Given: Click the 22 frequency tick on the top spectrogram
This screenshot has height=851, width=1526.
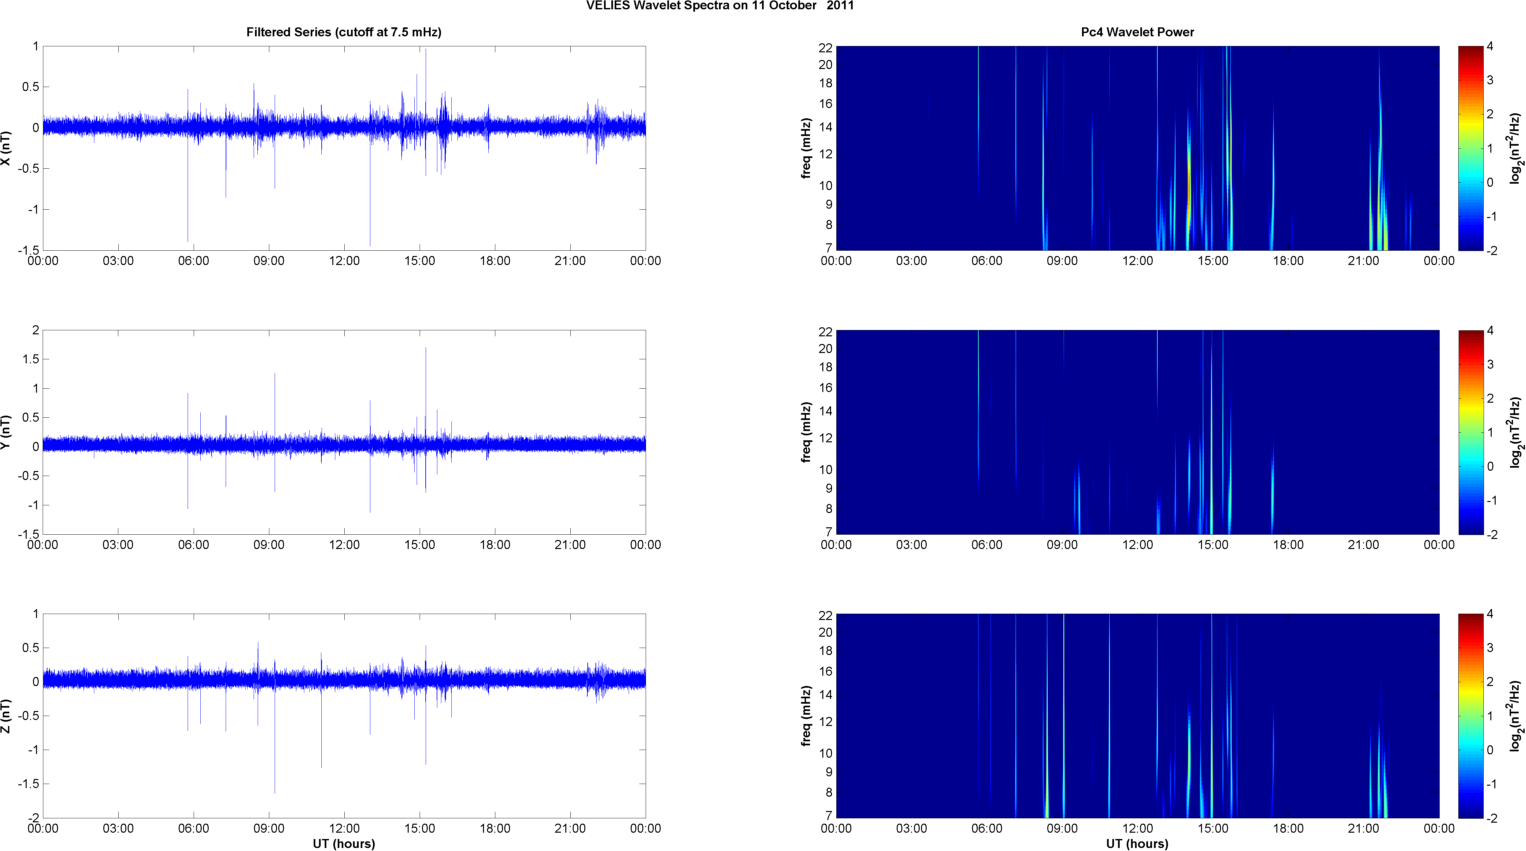Looking at the screenshot, I should (826, 47).
